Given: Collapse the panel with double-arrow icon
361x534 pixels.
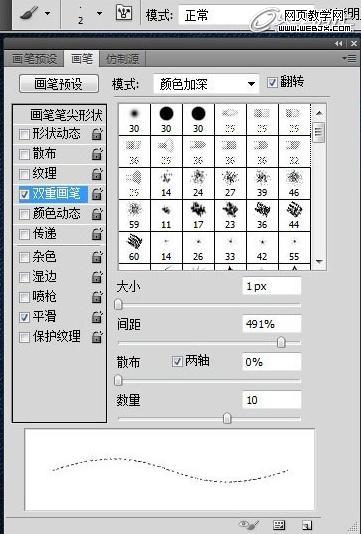Looking at the screenshot, I should coord(338,43).
